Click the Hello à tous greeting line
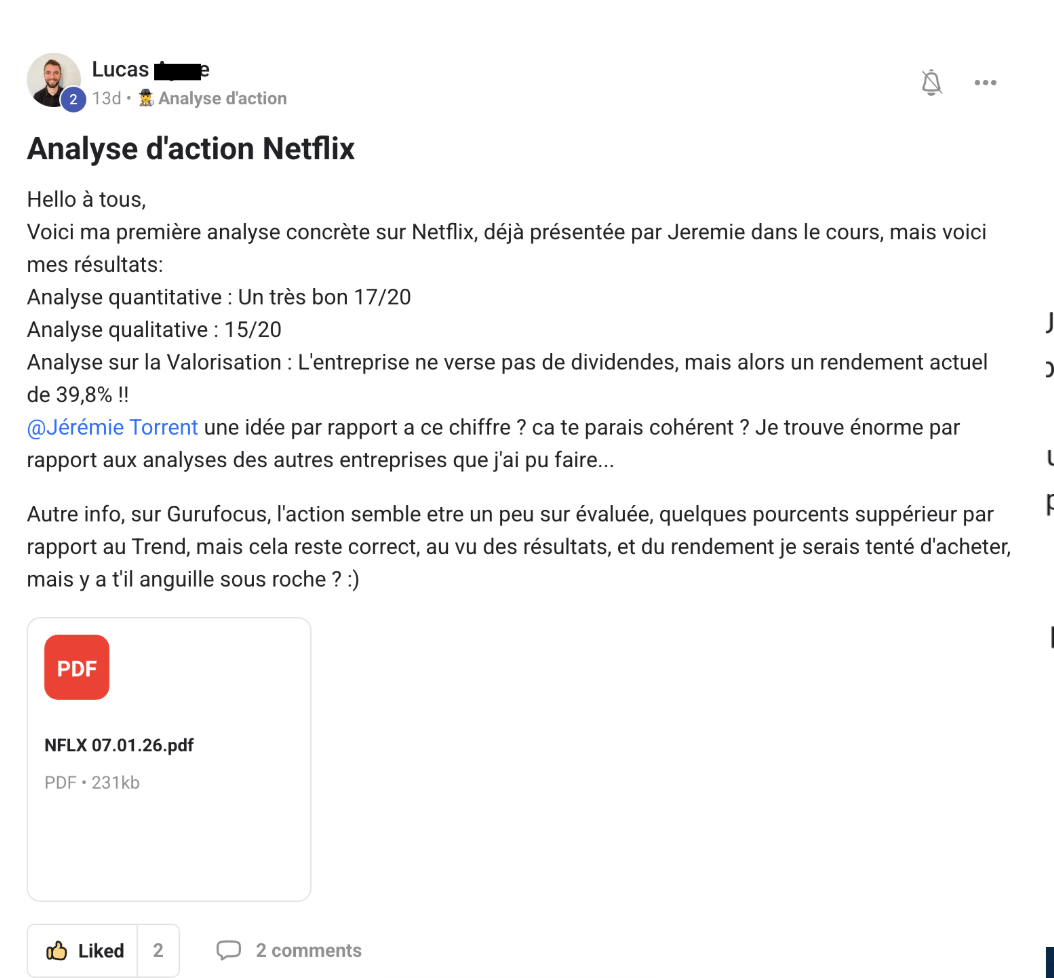Viewport: 1054px width, 978px height. (x=86, y=200)
